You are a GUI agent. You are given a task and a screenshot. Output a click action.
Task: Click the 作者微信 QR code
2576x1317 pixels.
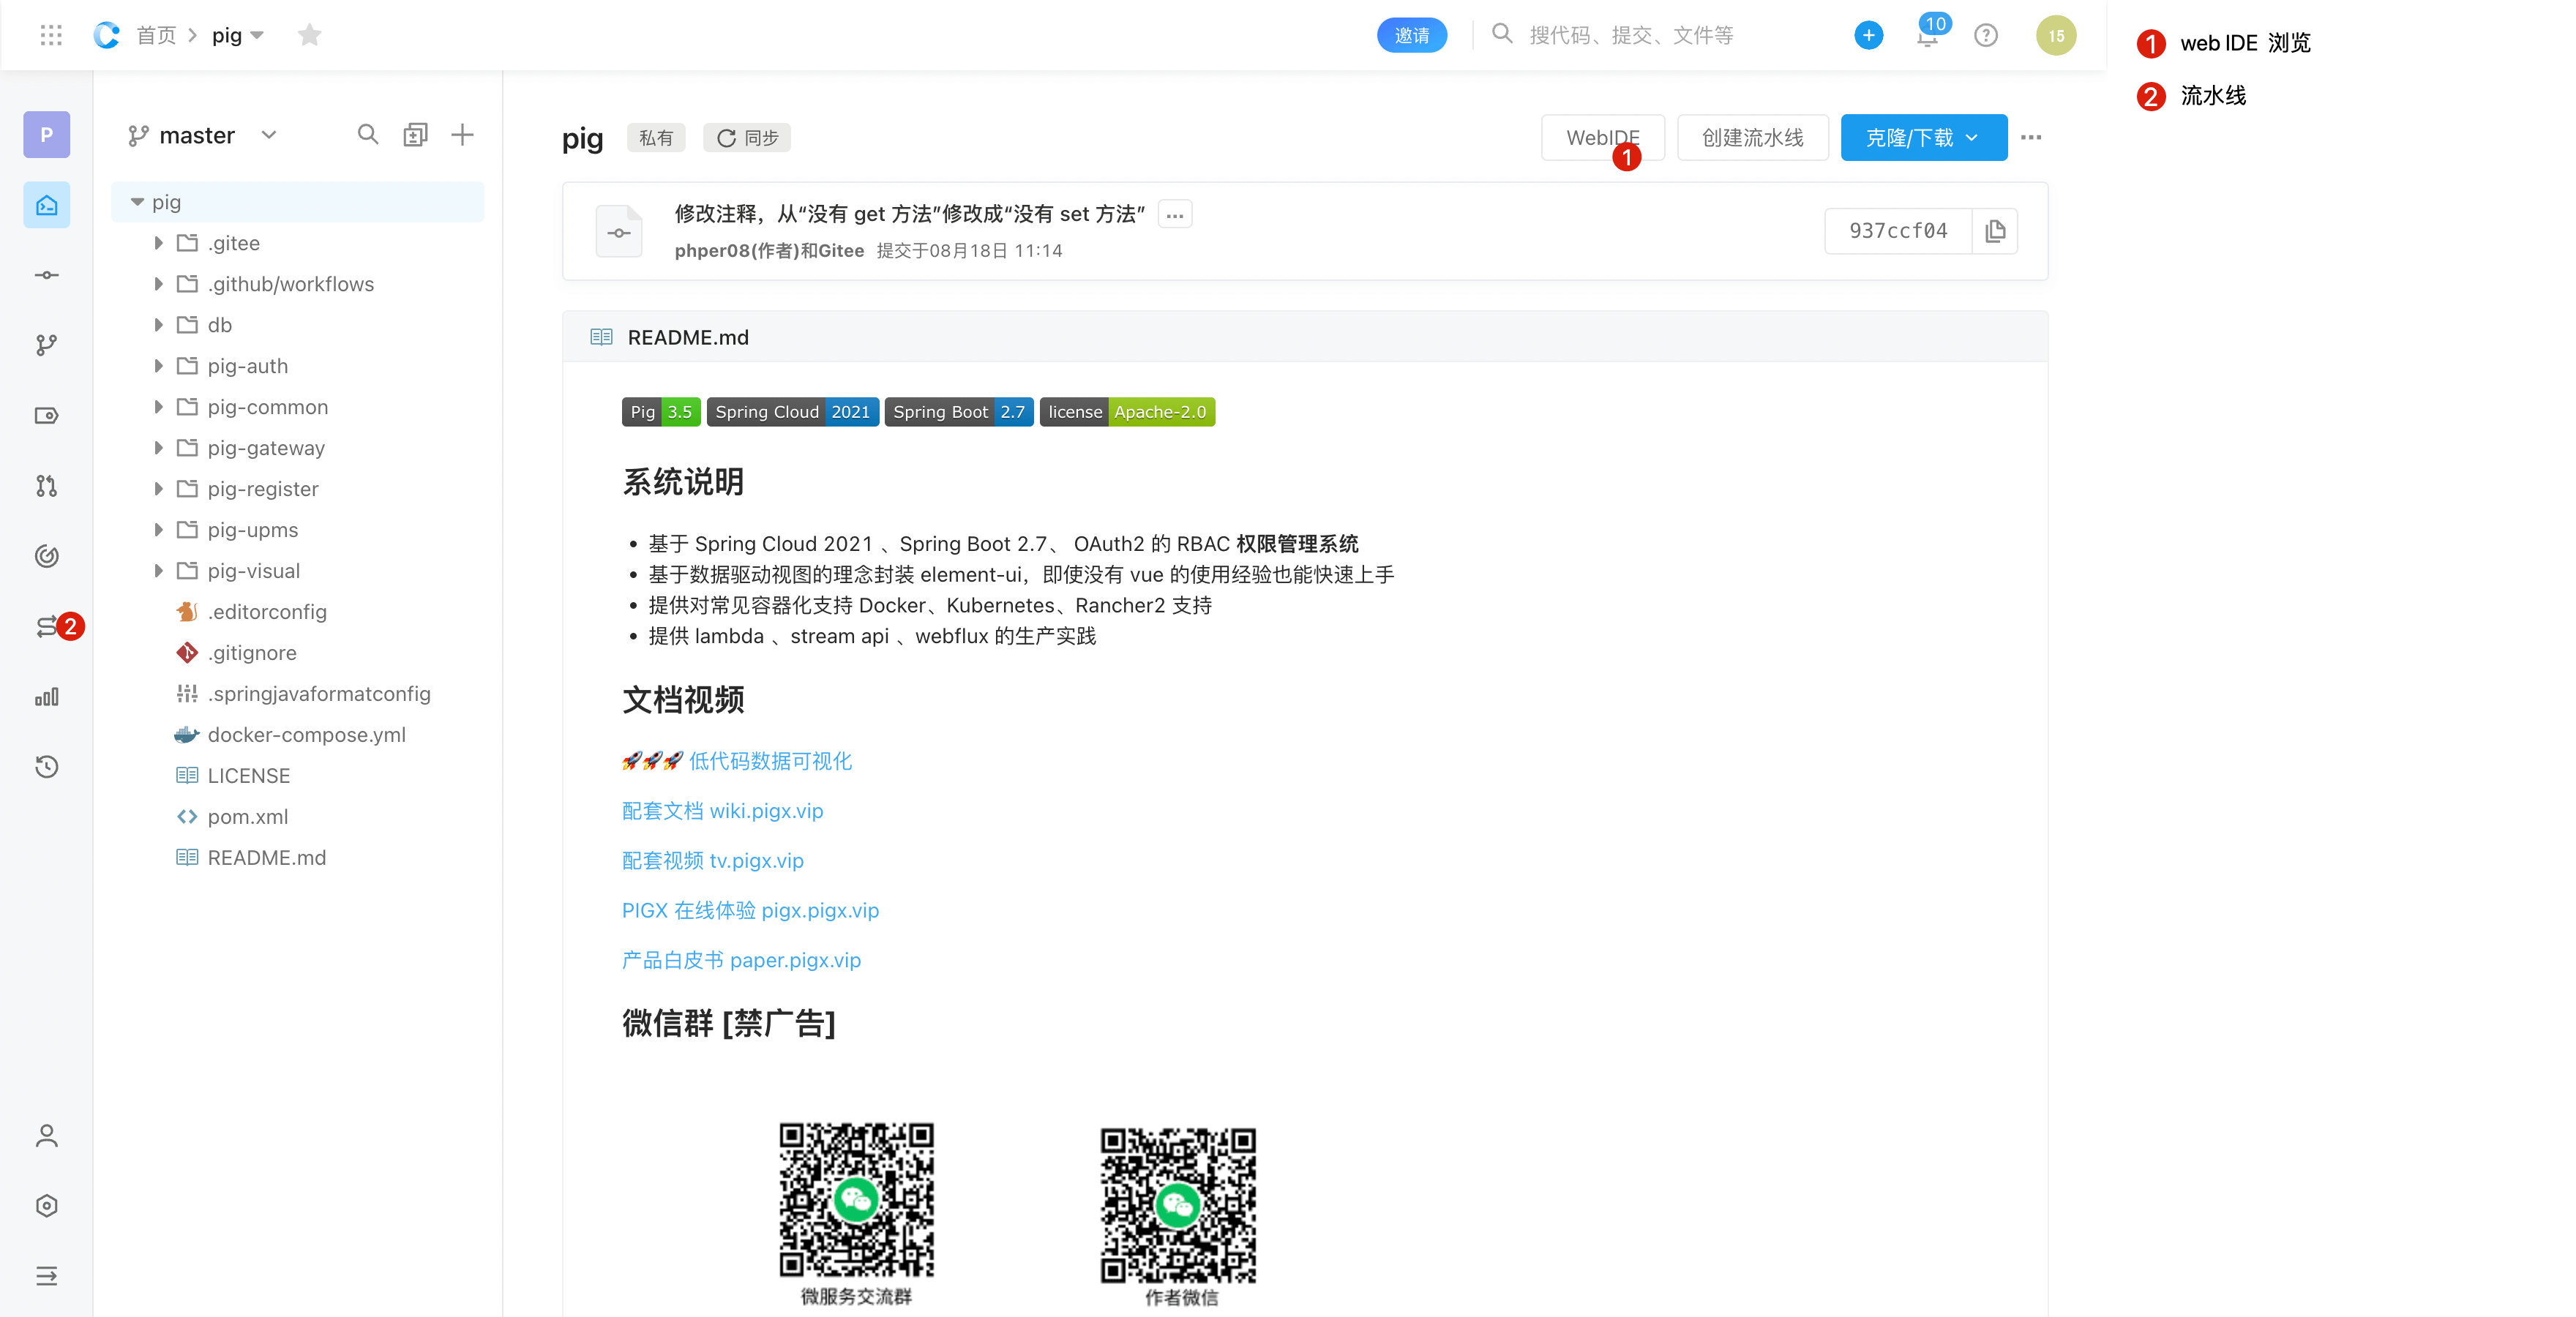pyautogui.click(x=1178, y=1205)
